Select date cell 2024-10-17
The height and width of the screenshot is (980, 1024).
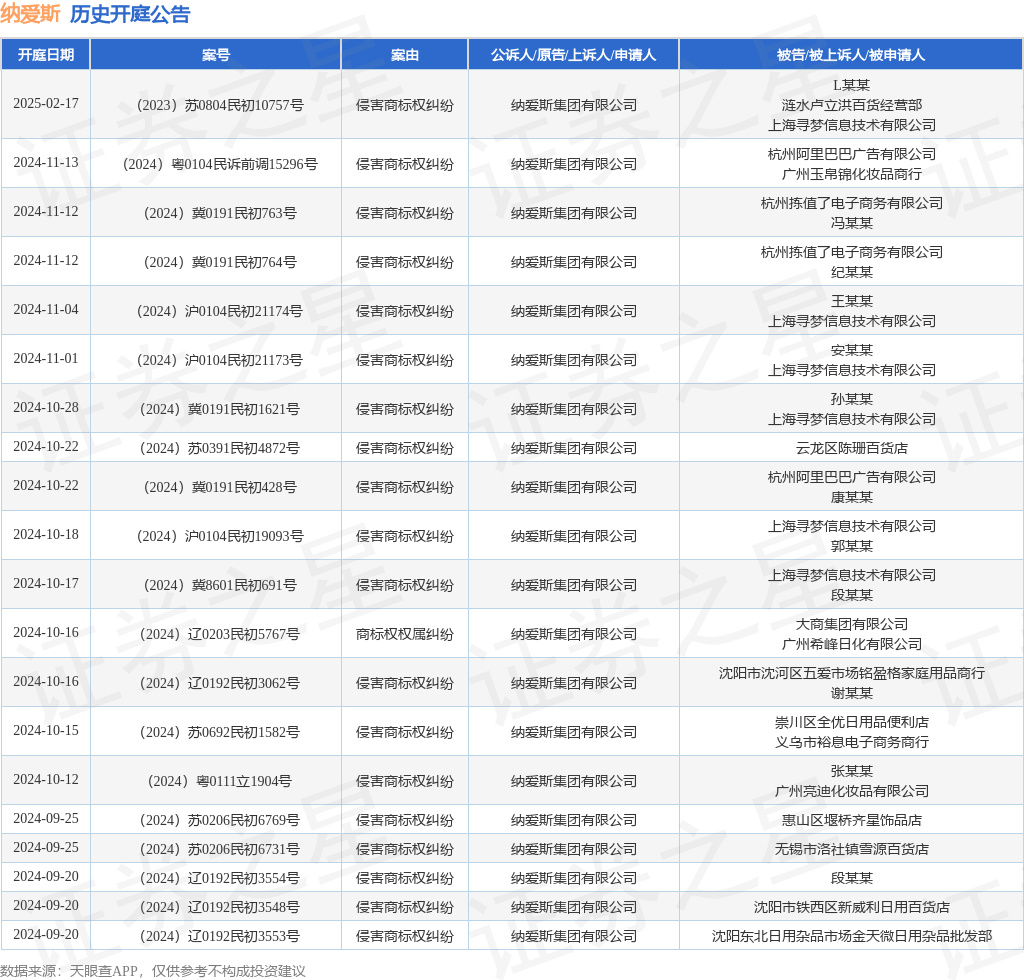[46, 584]
